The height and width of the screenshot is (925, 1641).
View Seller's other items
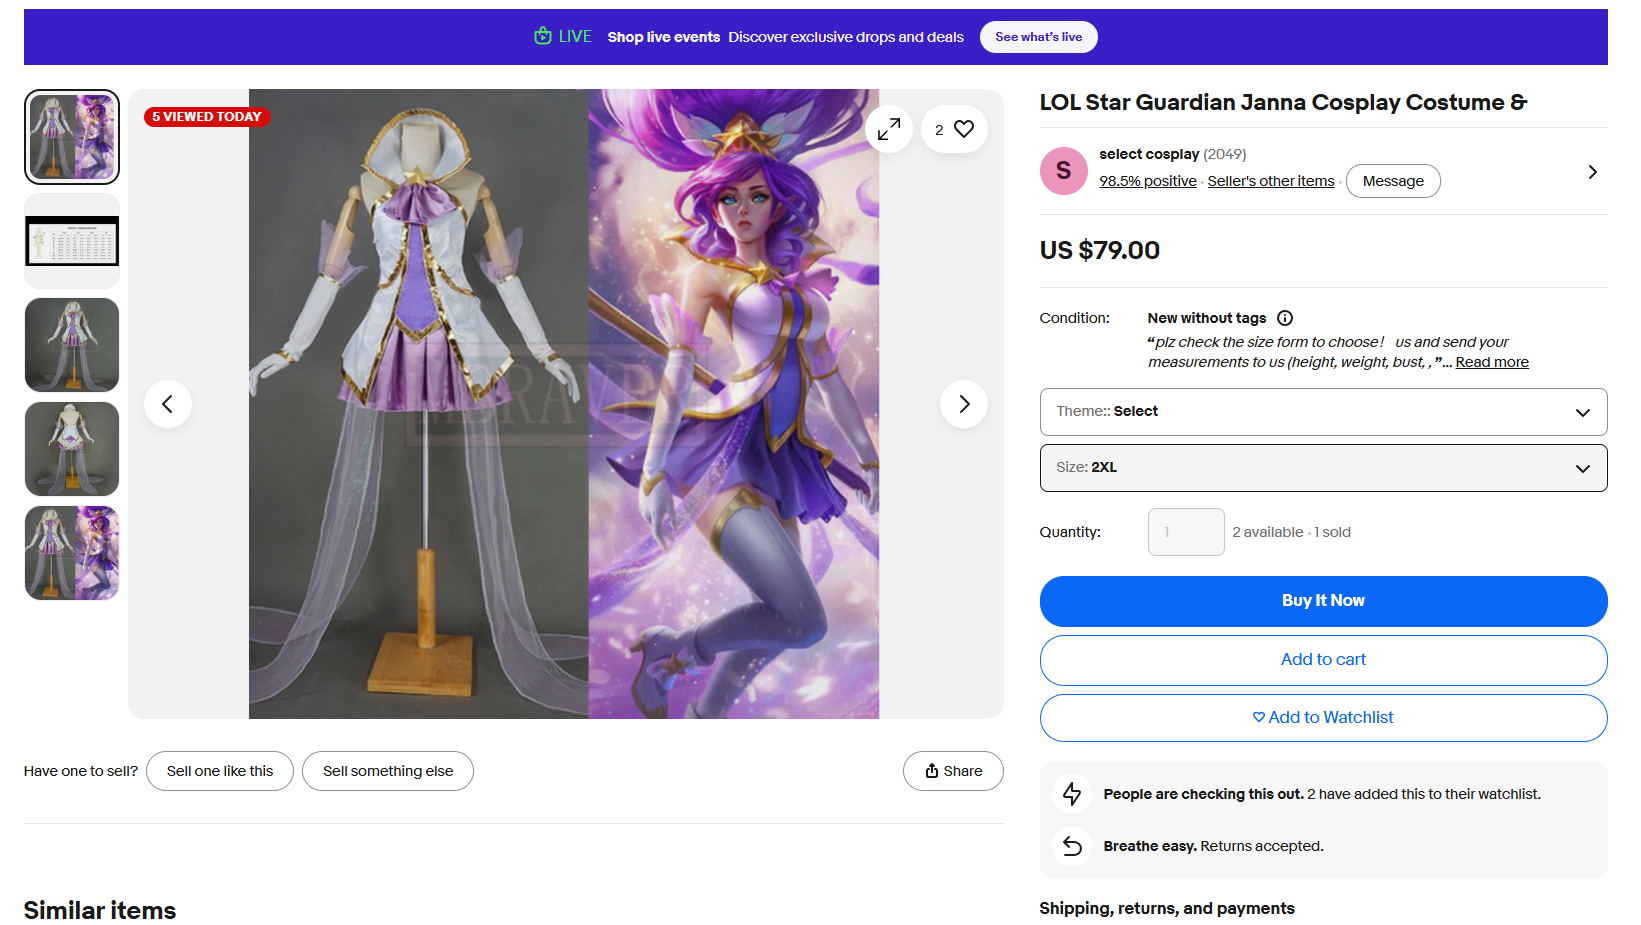(x=1271, y=181)
